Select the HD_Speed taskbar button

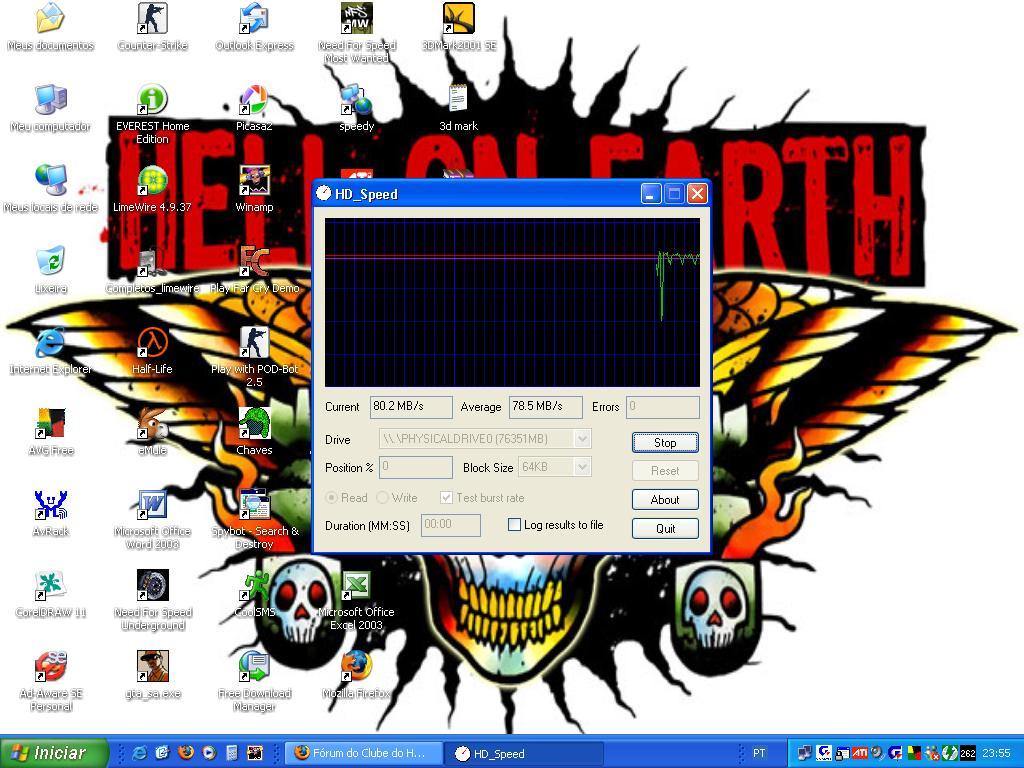point(524,753)
